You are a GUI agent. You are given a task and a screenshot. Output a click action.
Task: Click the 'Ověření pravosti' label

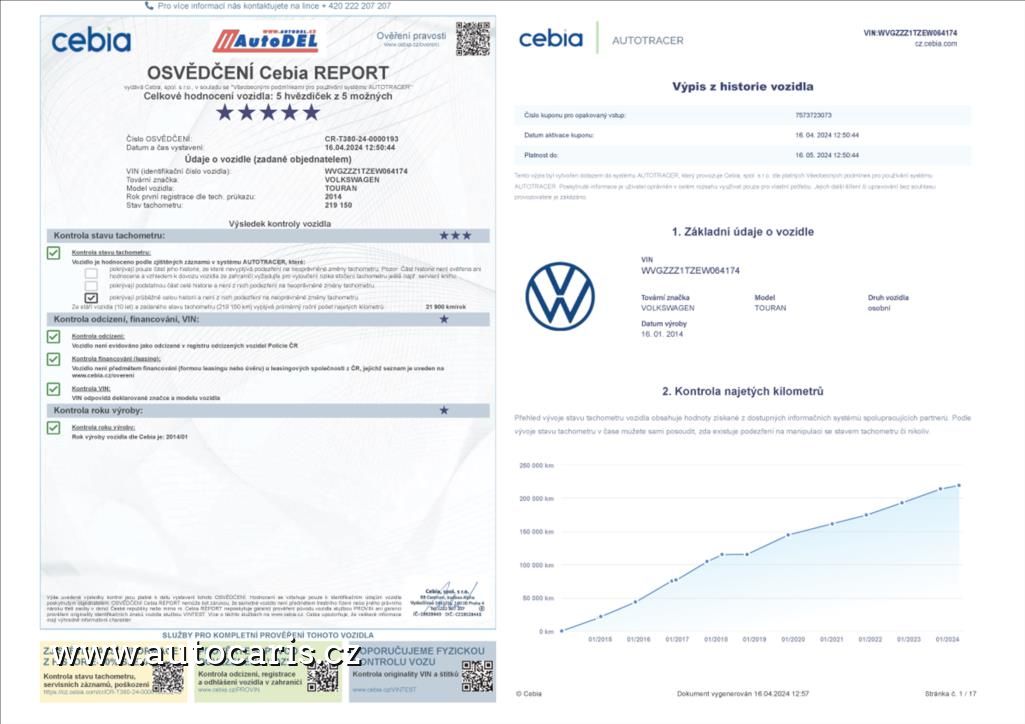pos(411,36)
